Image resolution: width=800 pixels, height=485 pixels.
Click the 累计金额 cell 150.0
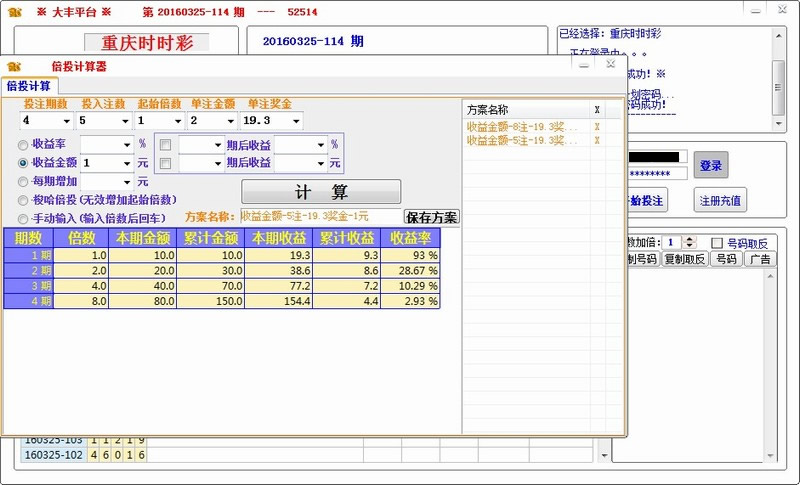pyautogui.click(x=211, y=301)
